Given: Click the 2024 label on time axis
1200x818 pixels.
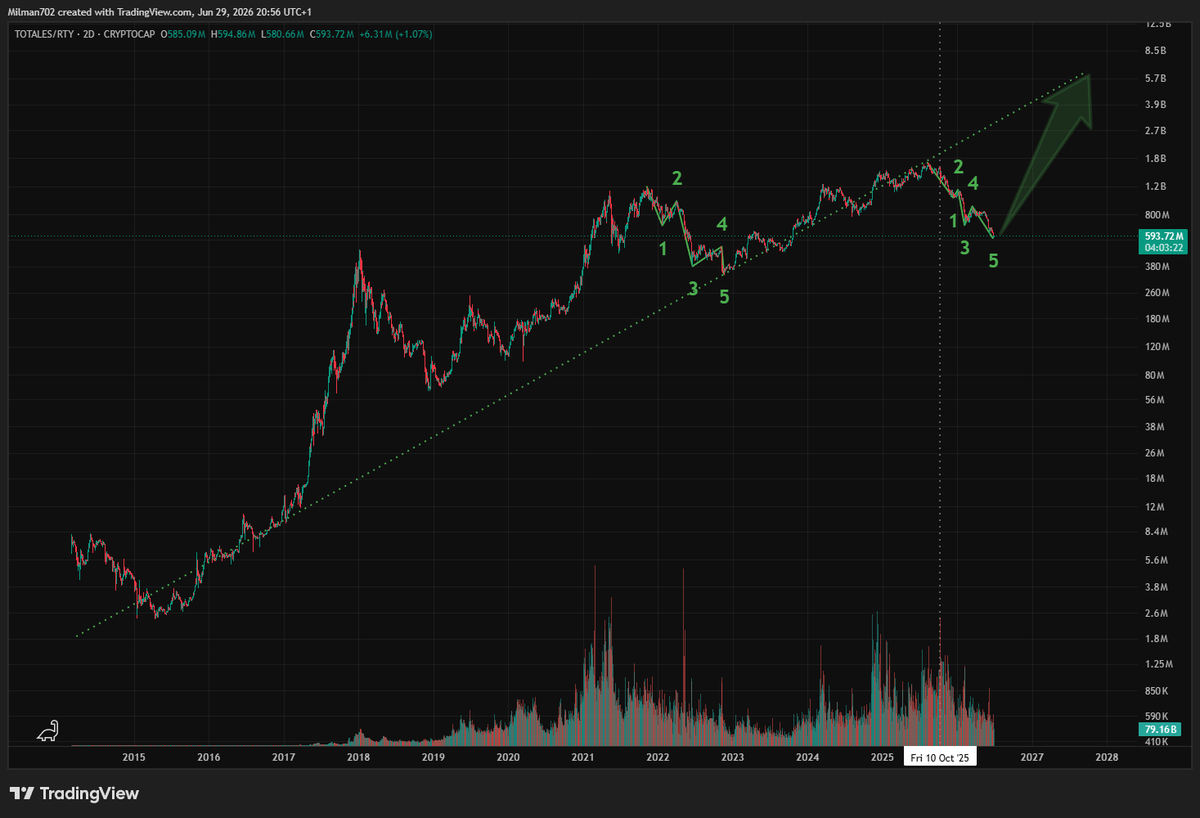Looking at the screenshot, I should point(807,758).
